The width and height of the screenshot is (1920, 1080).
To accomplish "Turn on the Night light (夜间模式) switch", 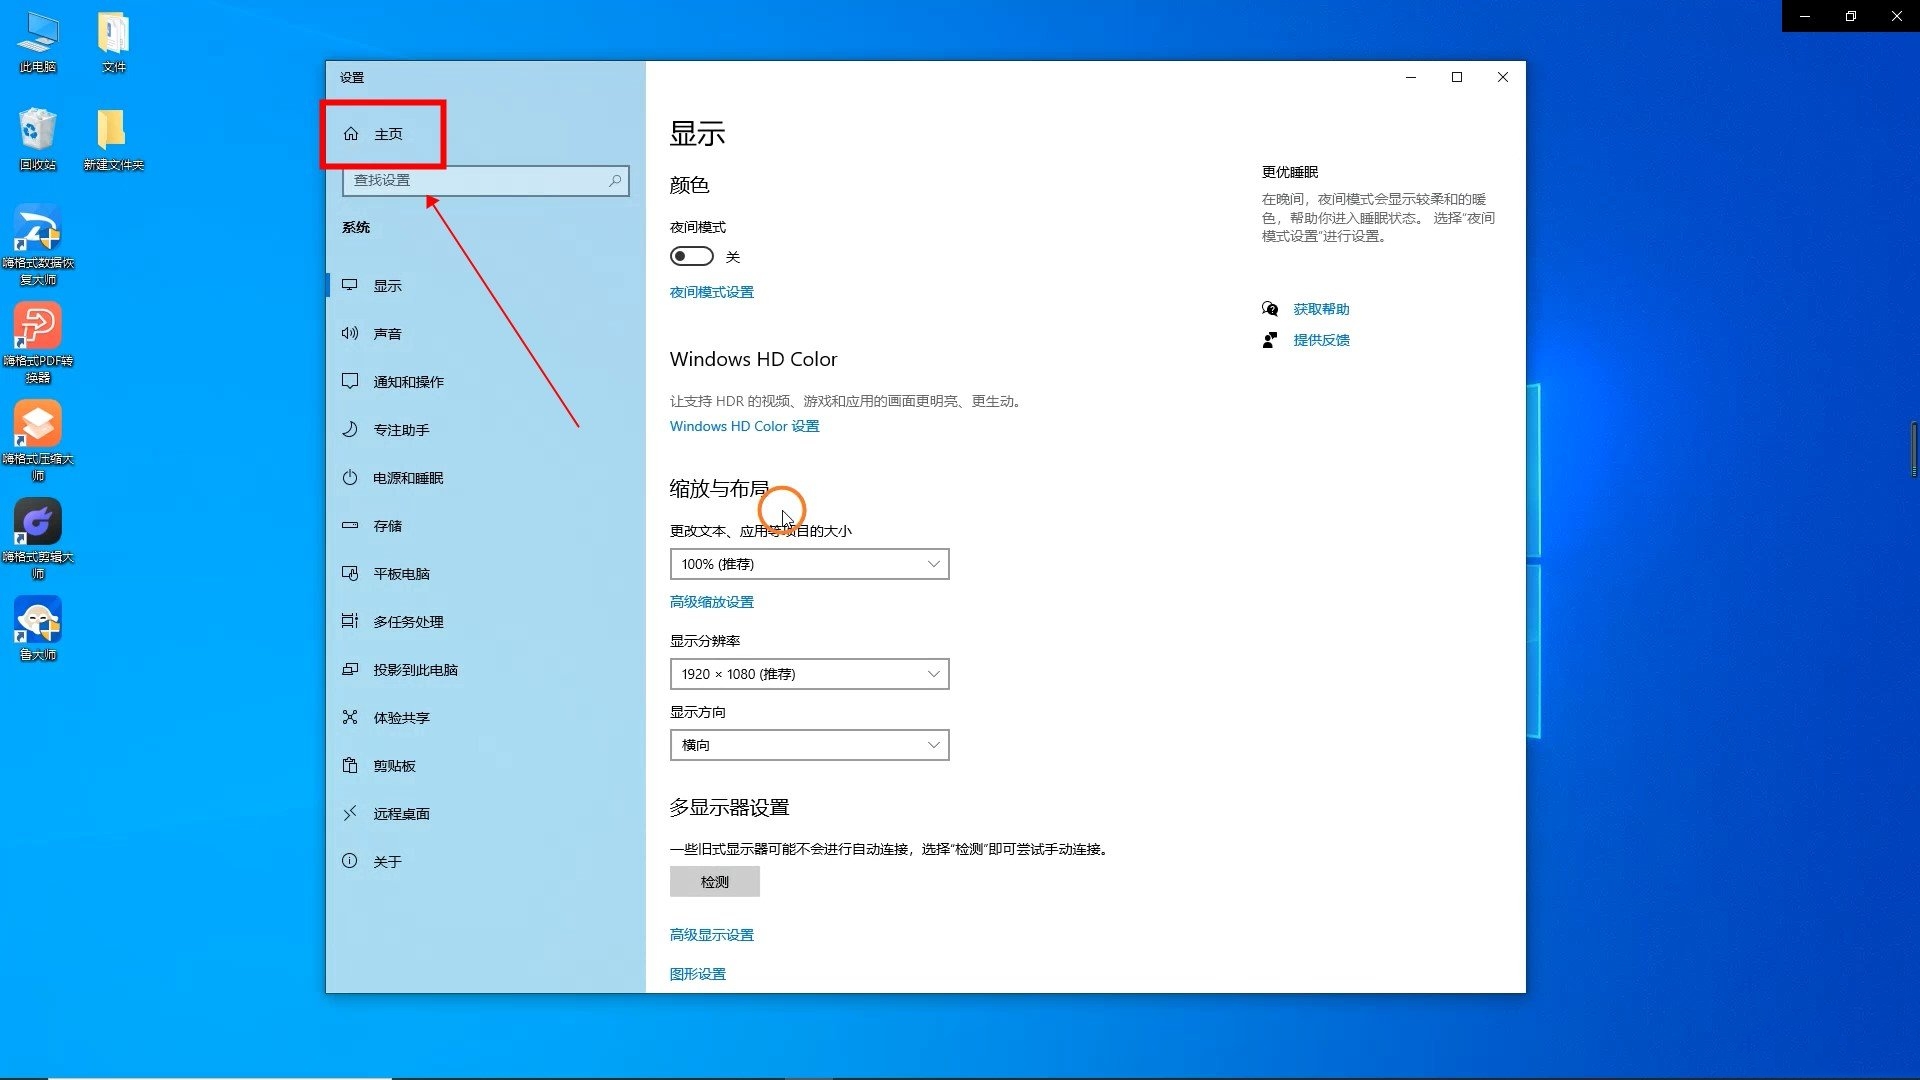I will pos(691,256).
